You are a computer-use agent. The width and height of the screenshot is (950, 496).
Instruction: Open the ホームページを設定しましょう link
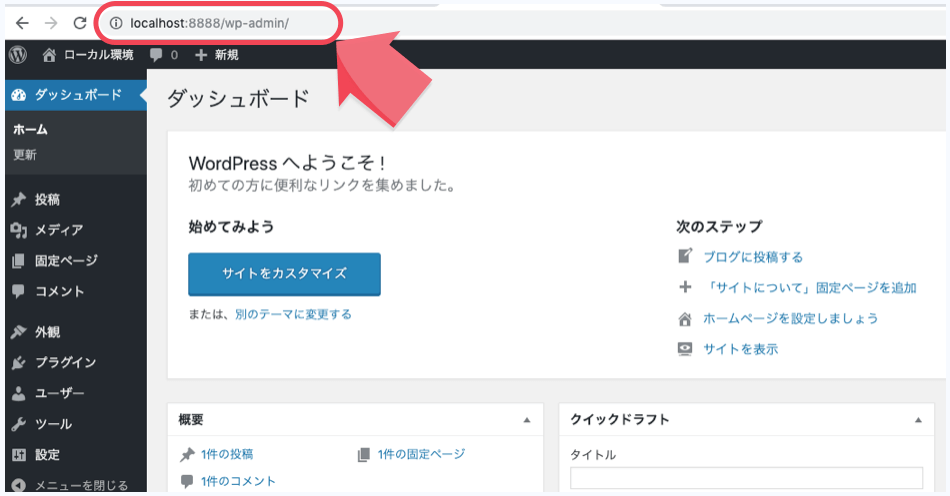click(791, 319)
